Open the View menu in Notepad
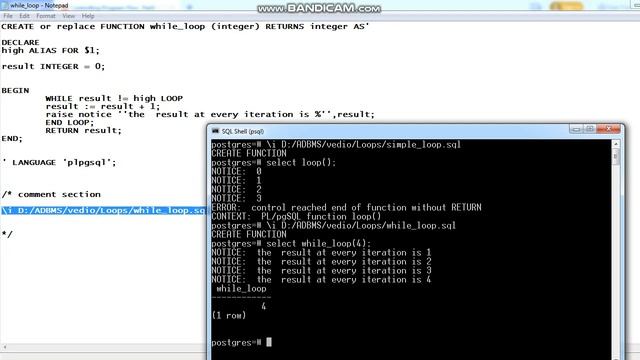This screenshot has width=640, height=360. click(x=69, y=16)
